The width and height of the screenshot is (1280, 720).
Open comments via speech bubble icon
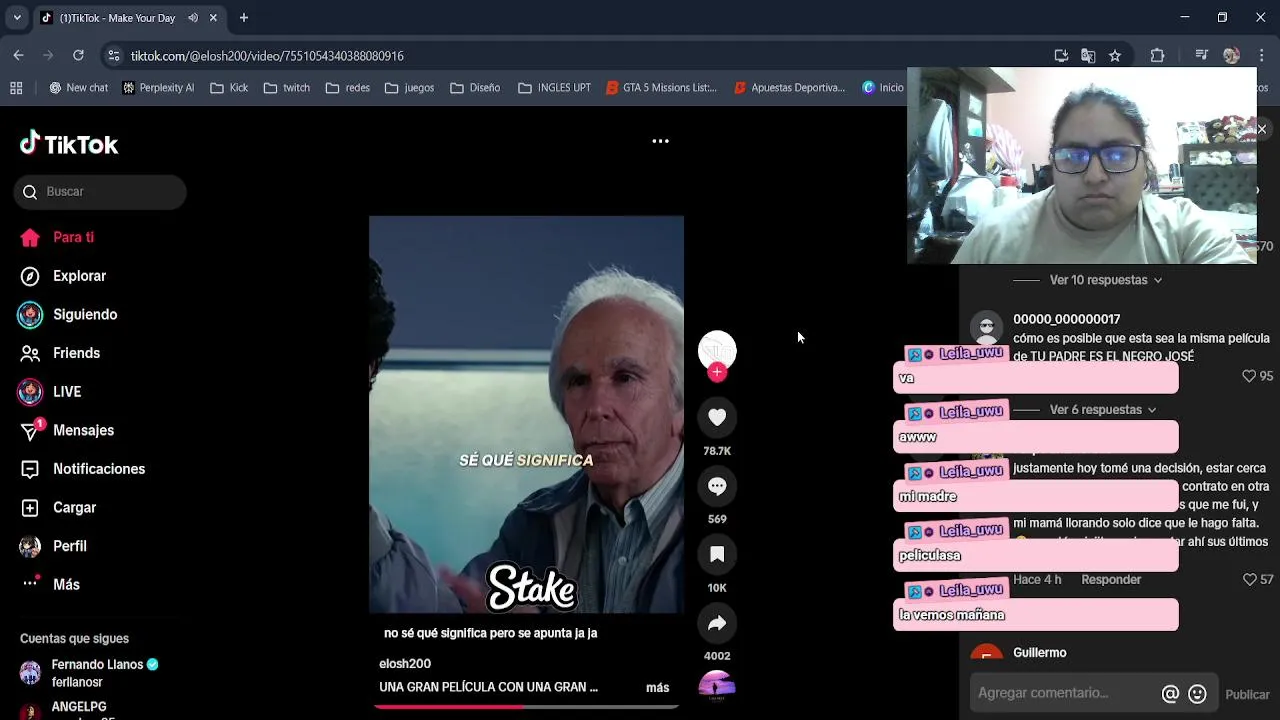point(717,486)
